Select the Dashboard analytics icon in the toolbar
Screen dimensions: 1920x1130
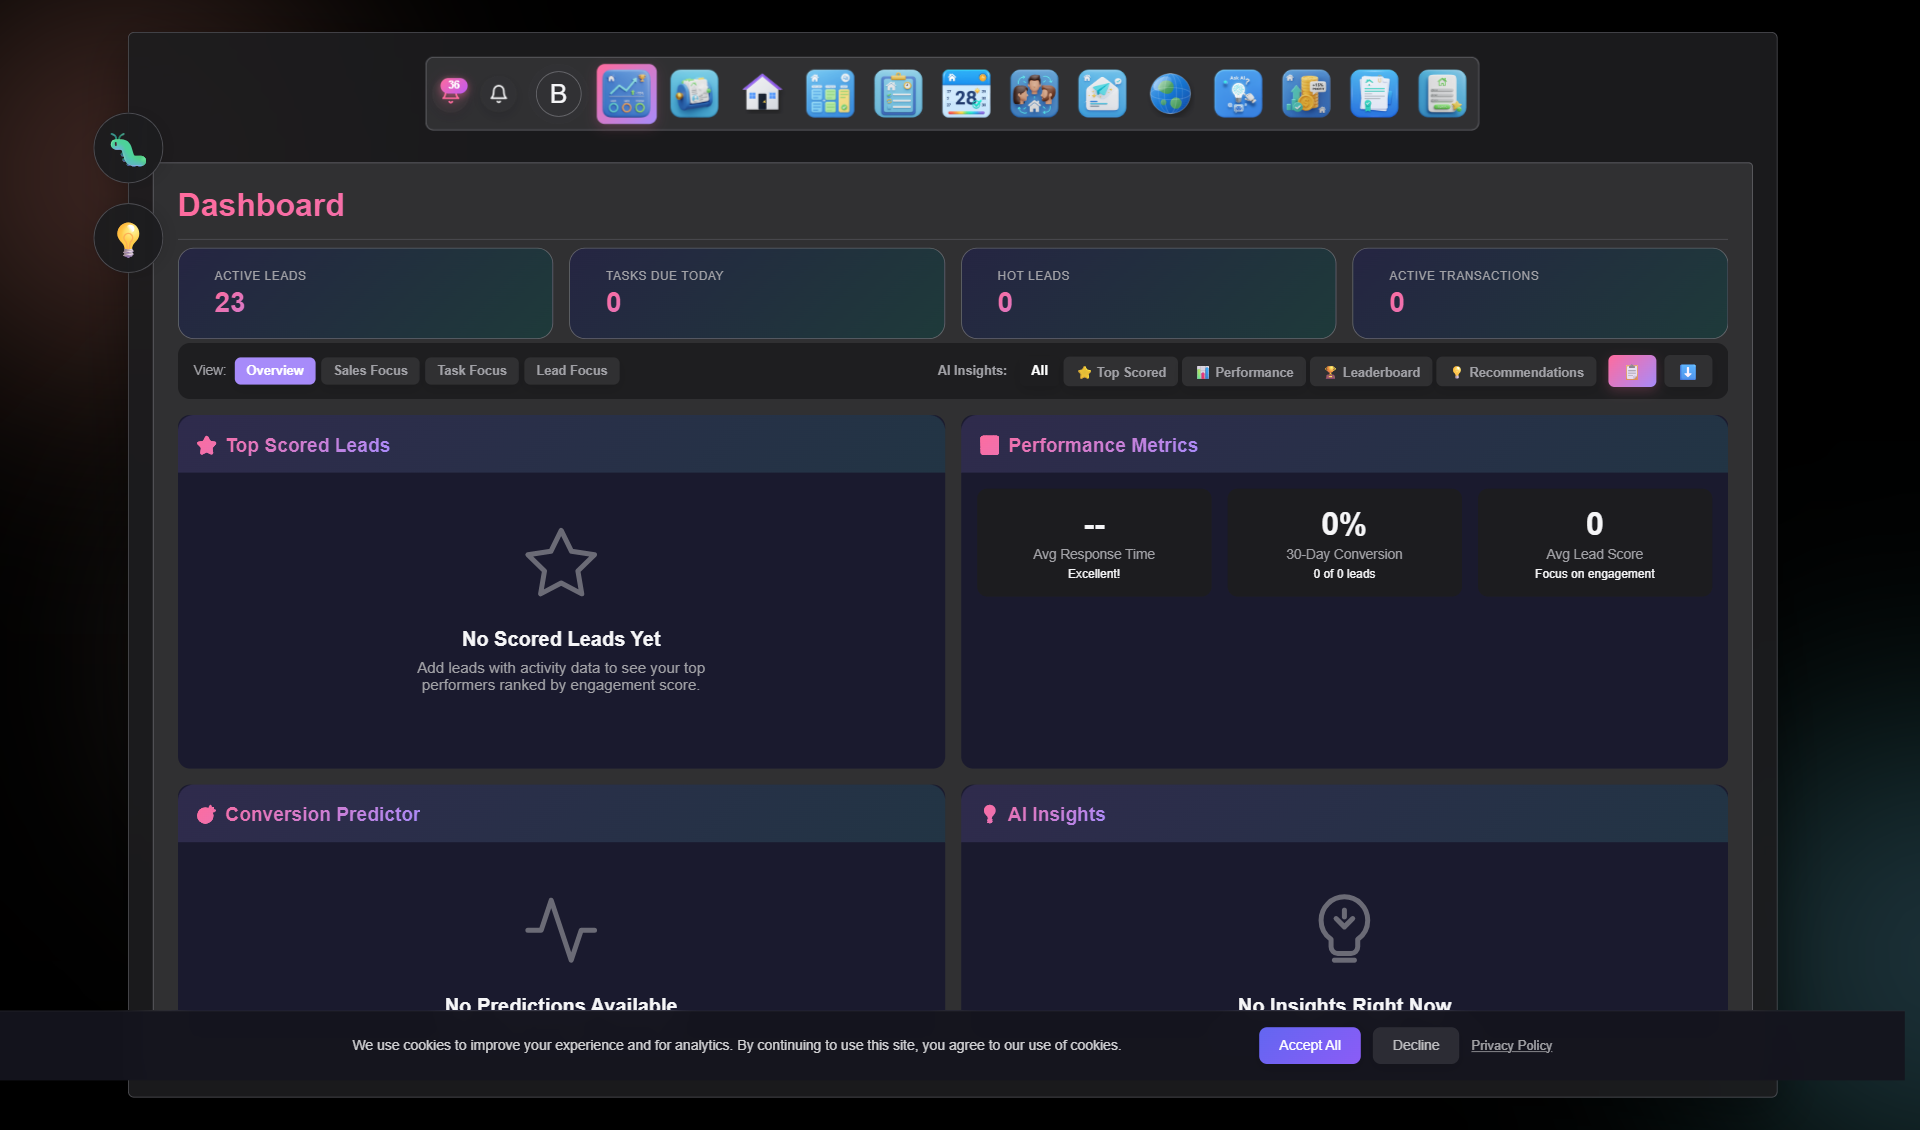(x=627, y=94)
